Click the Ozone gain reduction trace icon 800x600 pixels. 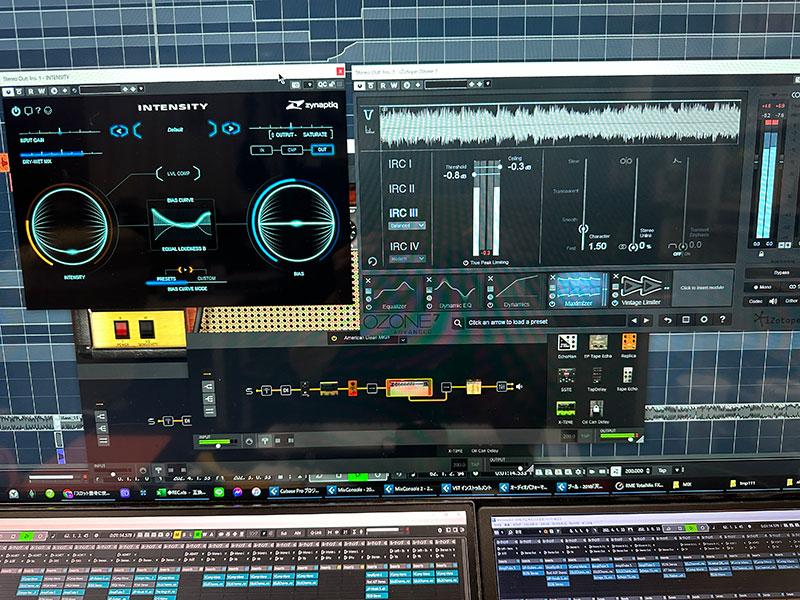[x=368, y=114]
